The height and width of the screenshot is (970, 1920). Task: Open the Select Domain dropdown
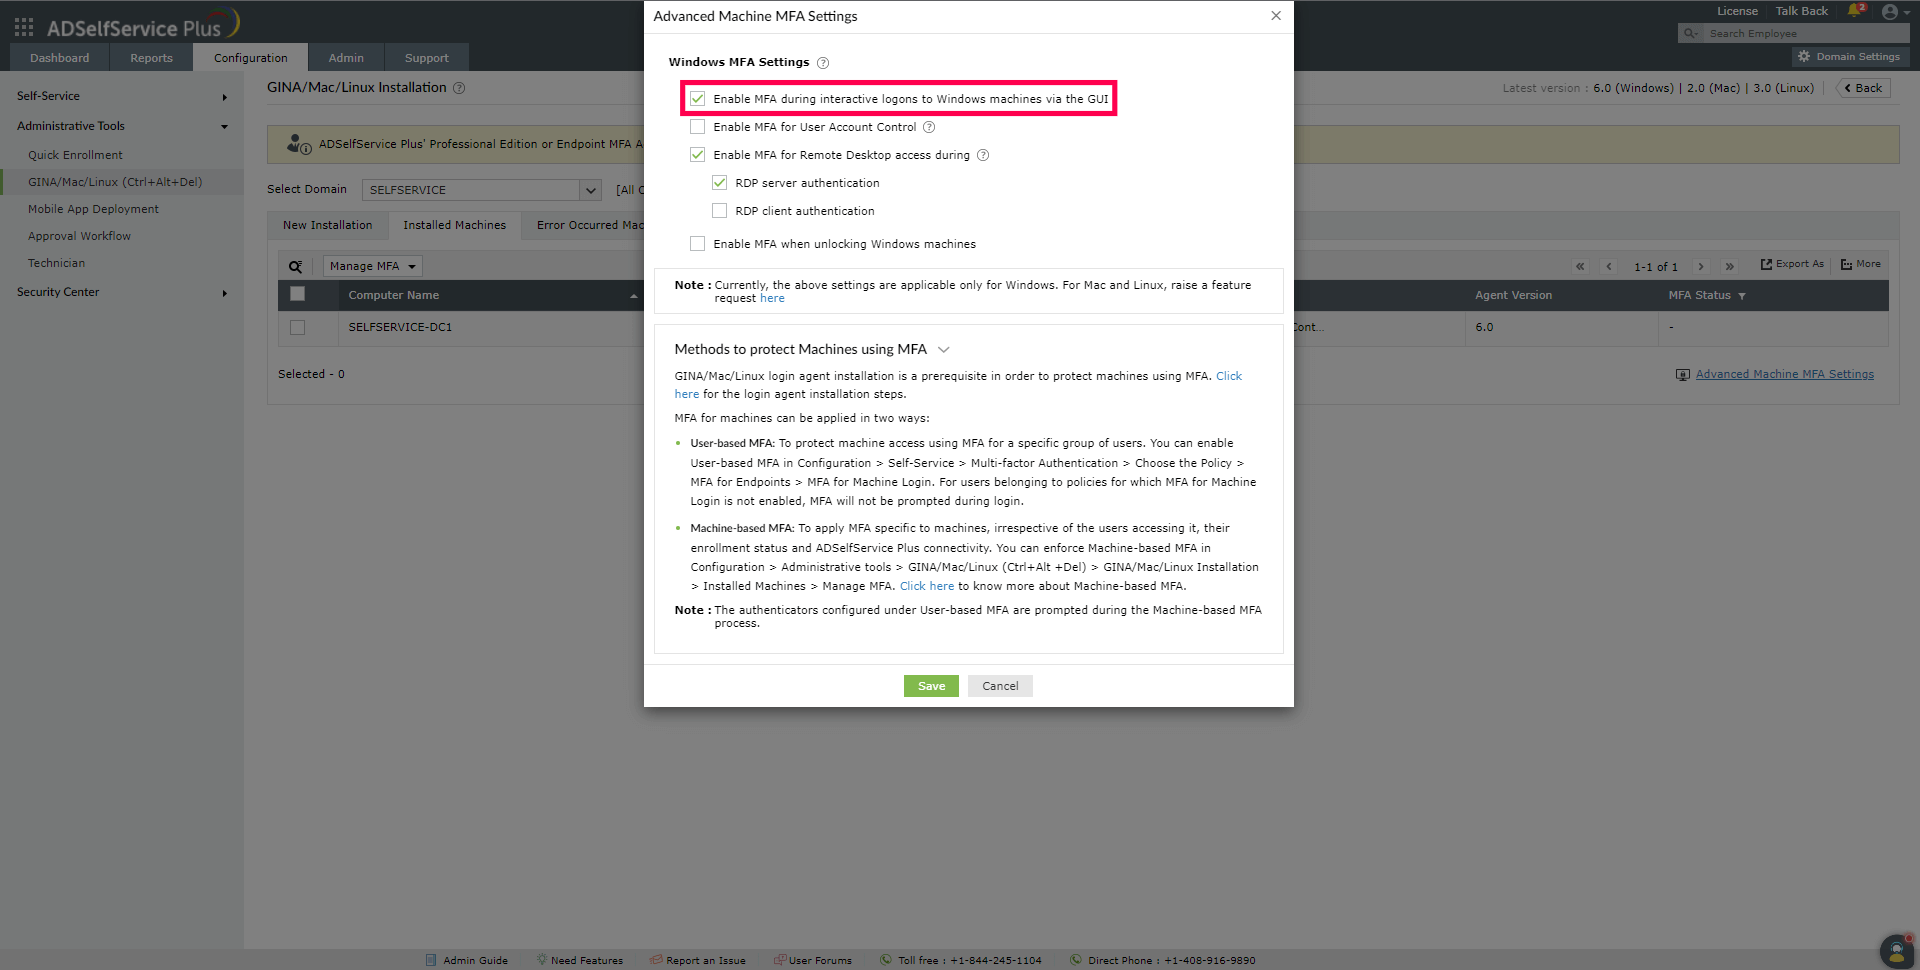[x=481, y=190]
